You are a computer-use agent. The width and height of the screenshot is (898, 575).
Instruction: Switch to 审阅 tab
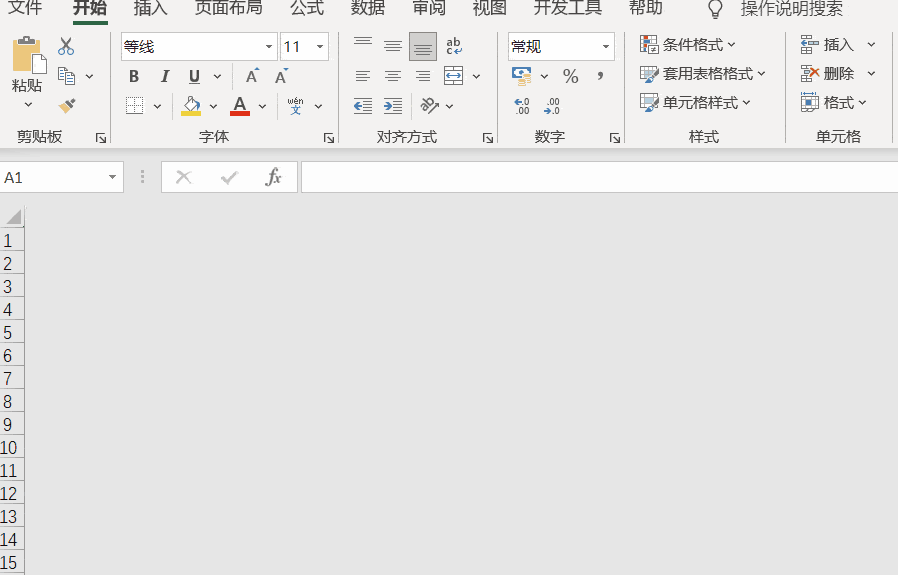pos(429,8)
